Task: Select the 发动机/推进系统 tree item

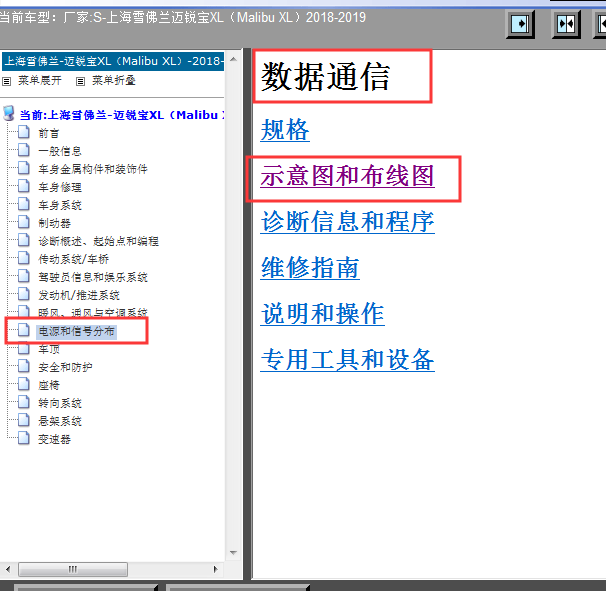Action: [79, 296]
